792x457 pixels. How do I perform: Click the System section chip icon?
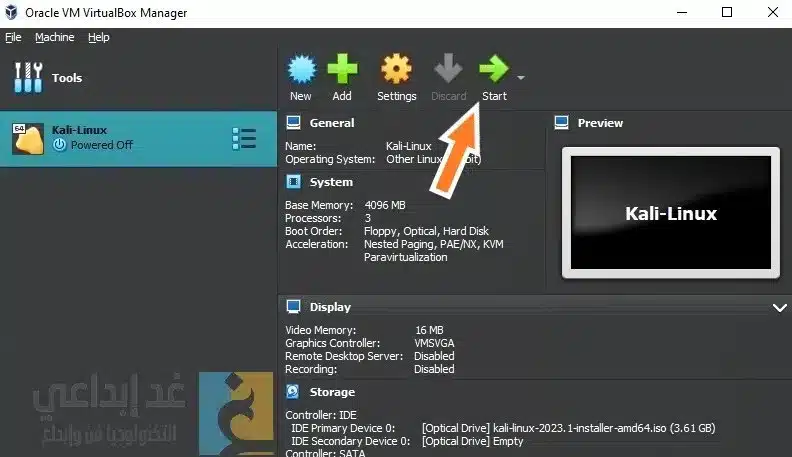[293, 182]
